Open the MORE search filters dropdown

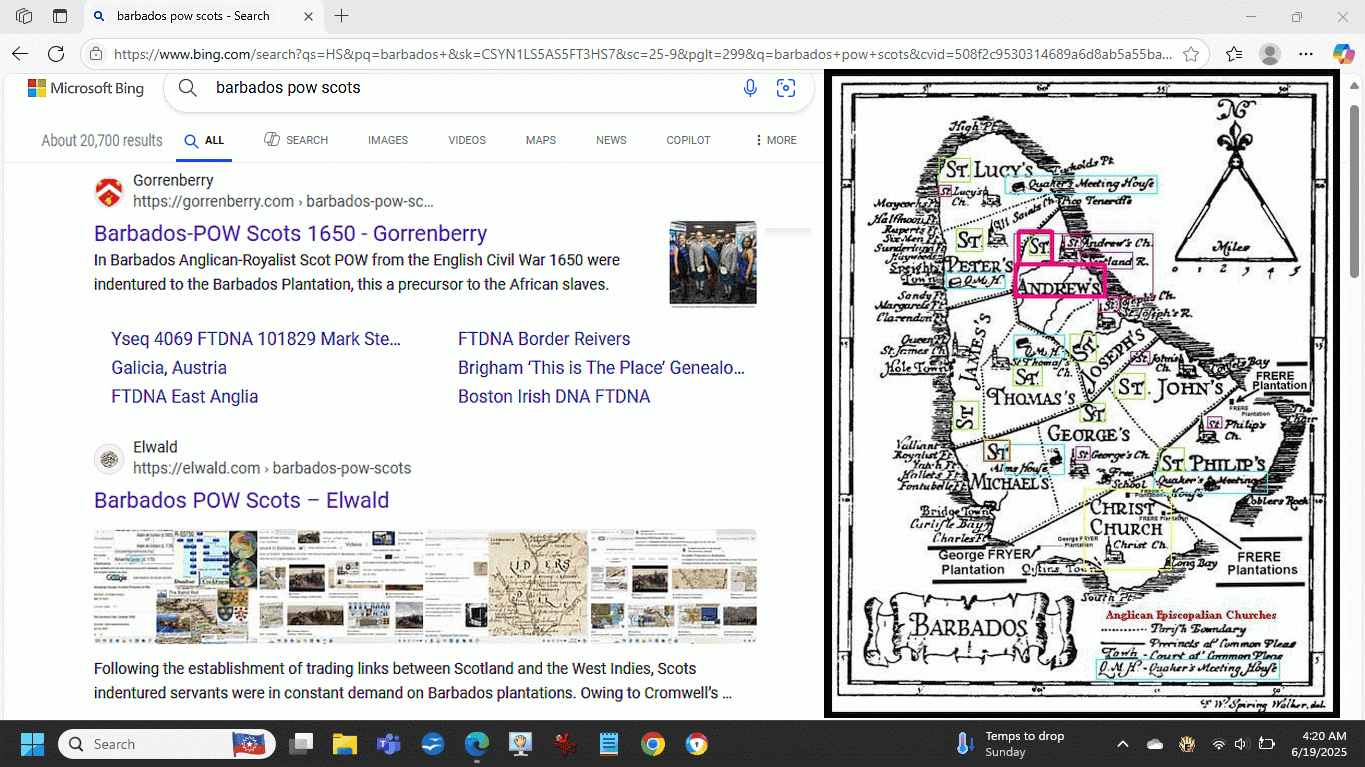coord(776,140)
